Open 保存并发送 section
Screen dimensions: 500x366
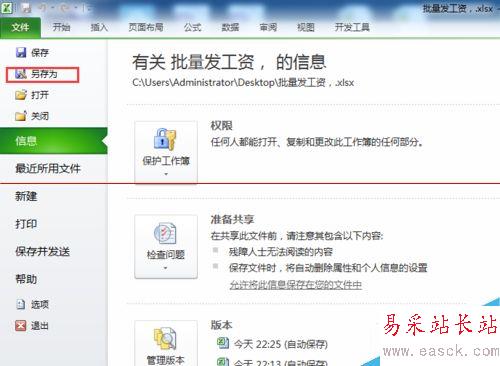pos(43,252)
